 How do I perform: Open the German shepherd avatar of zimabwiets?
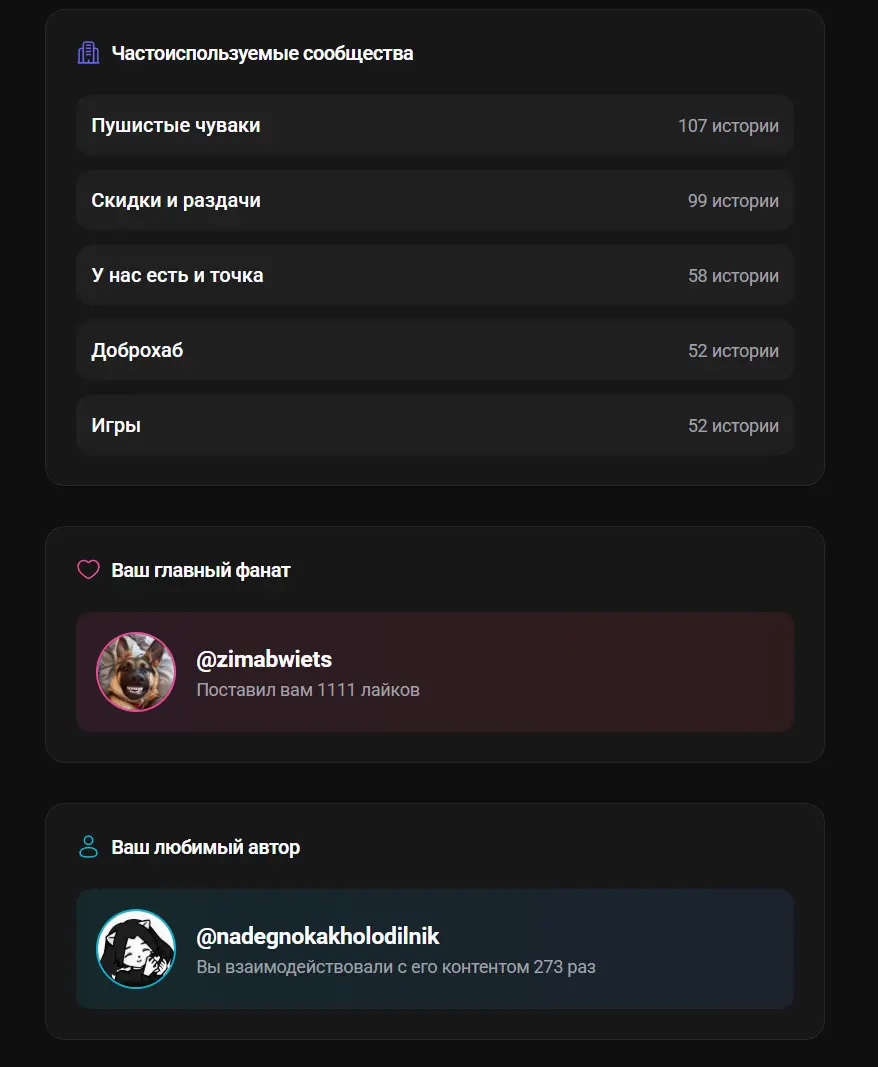coord(136,672)
